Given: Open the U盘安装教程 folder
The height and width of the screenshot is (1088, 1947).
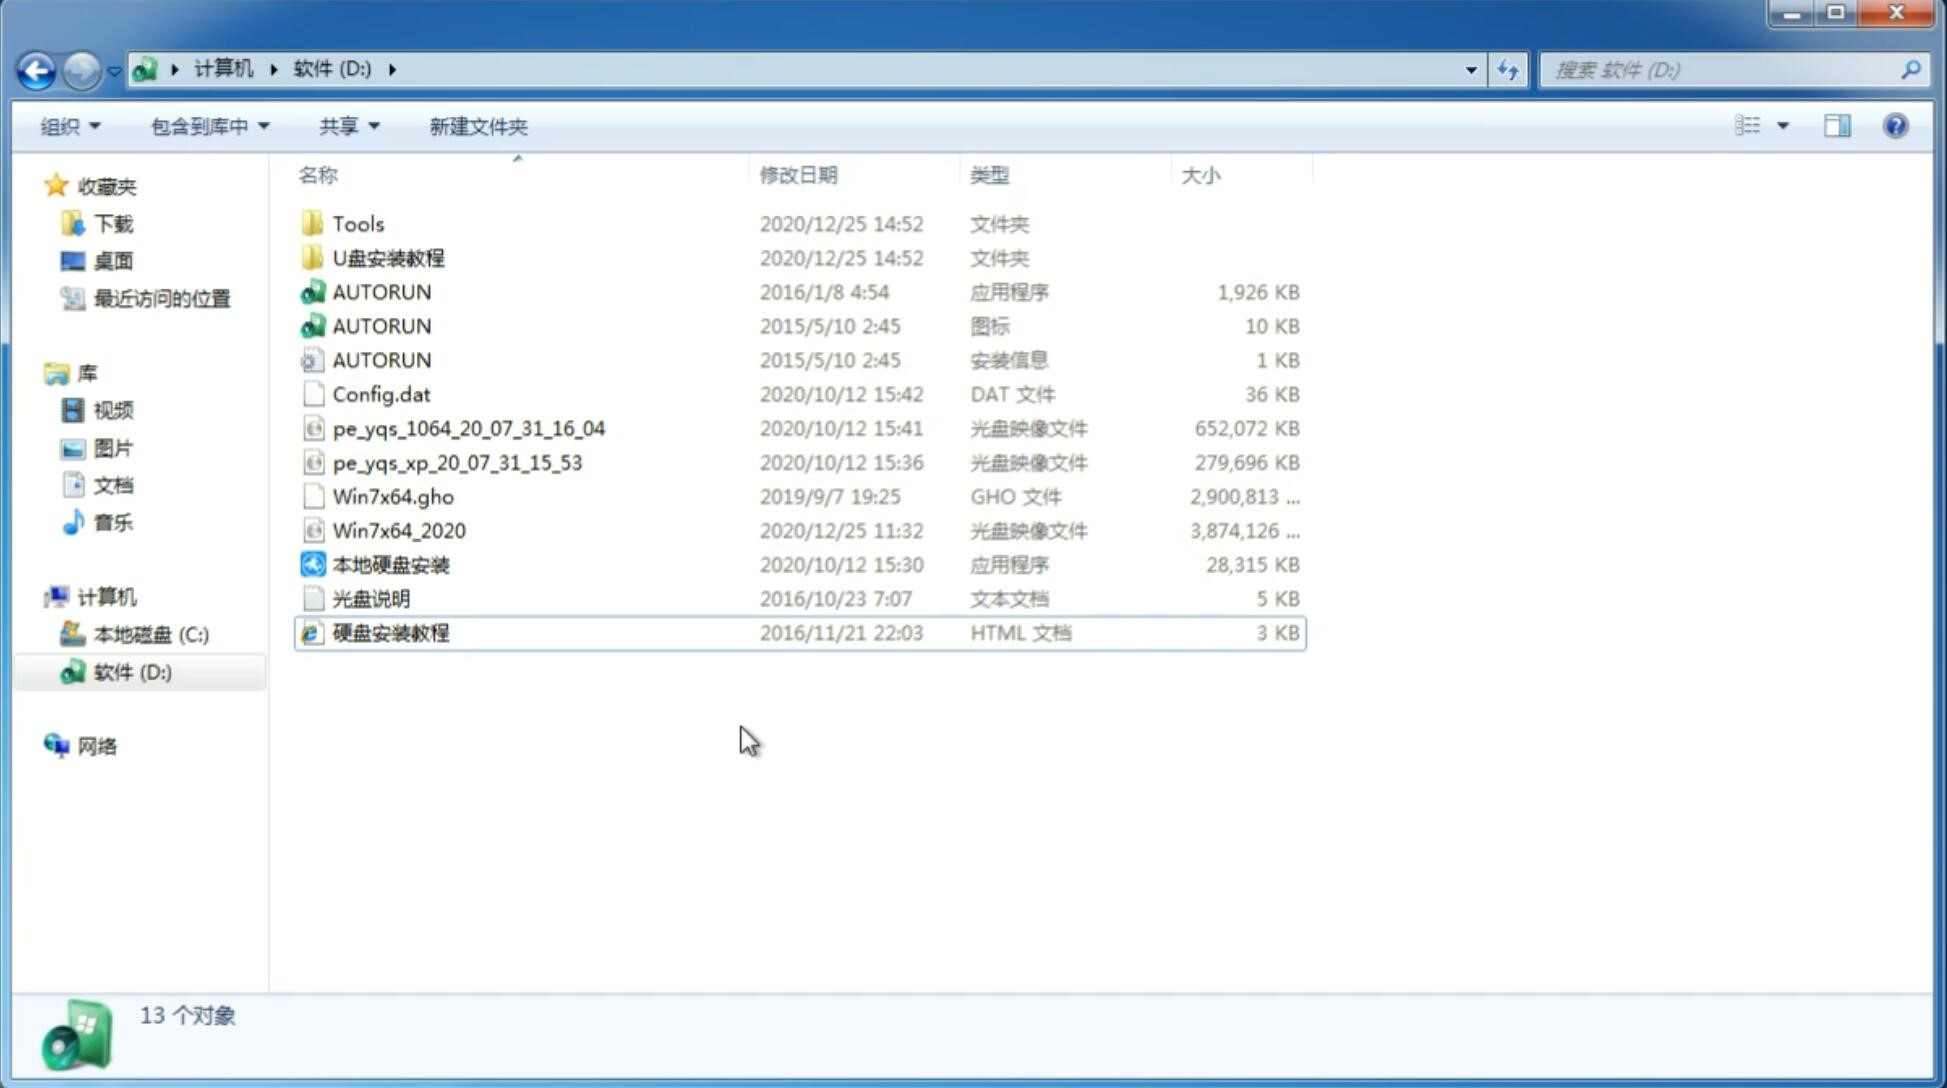Looking at the screenshot, I should pyautogui.click(x=389, y=257).
